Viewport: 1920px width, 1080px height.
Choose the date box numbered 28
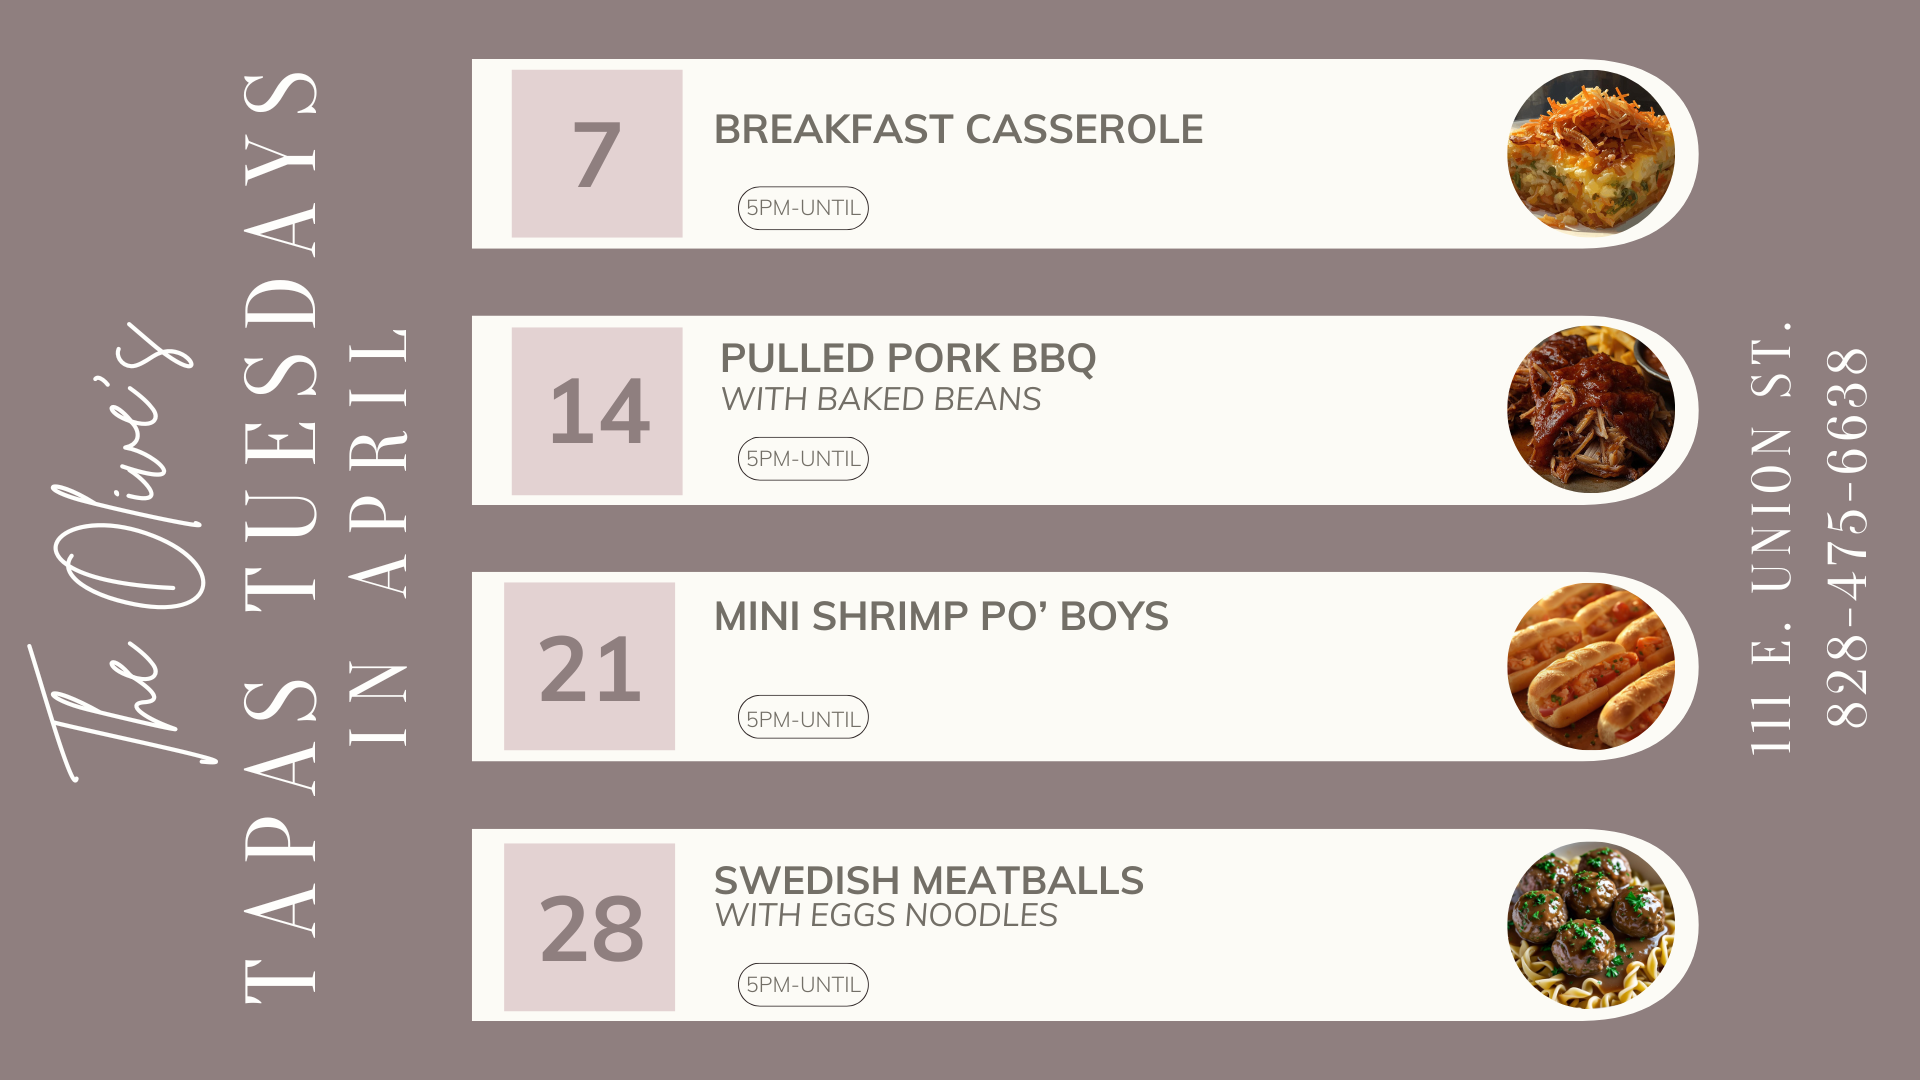point(589,927)
